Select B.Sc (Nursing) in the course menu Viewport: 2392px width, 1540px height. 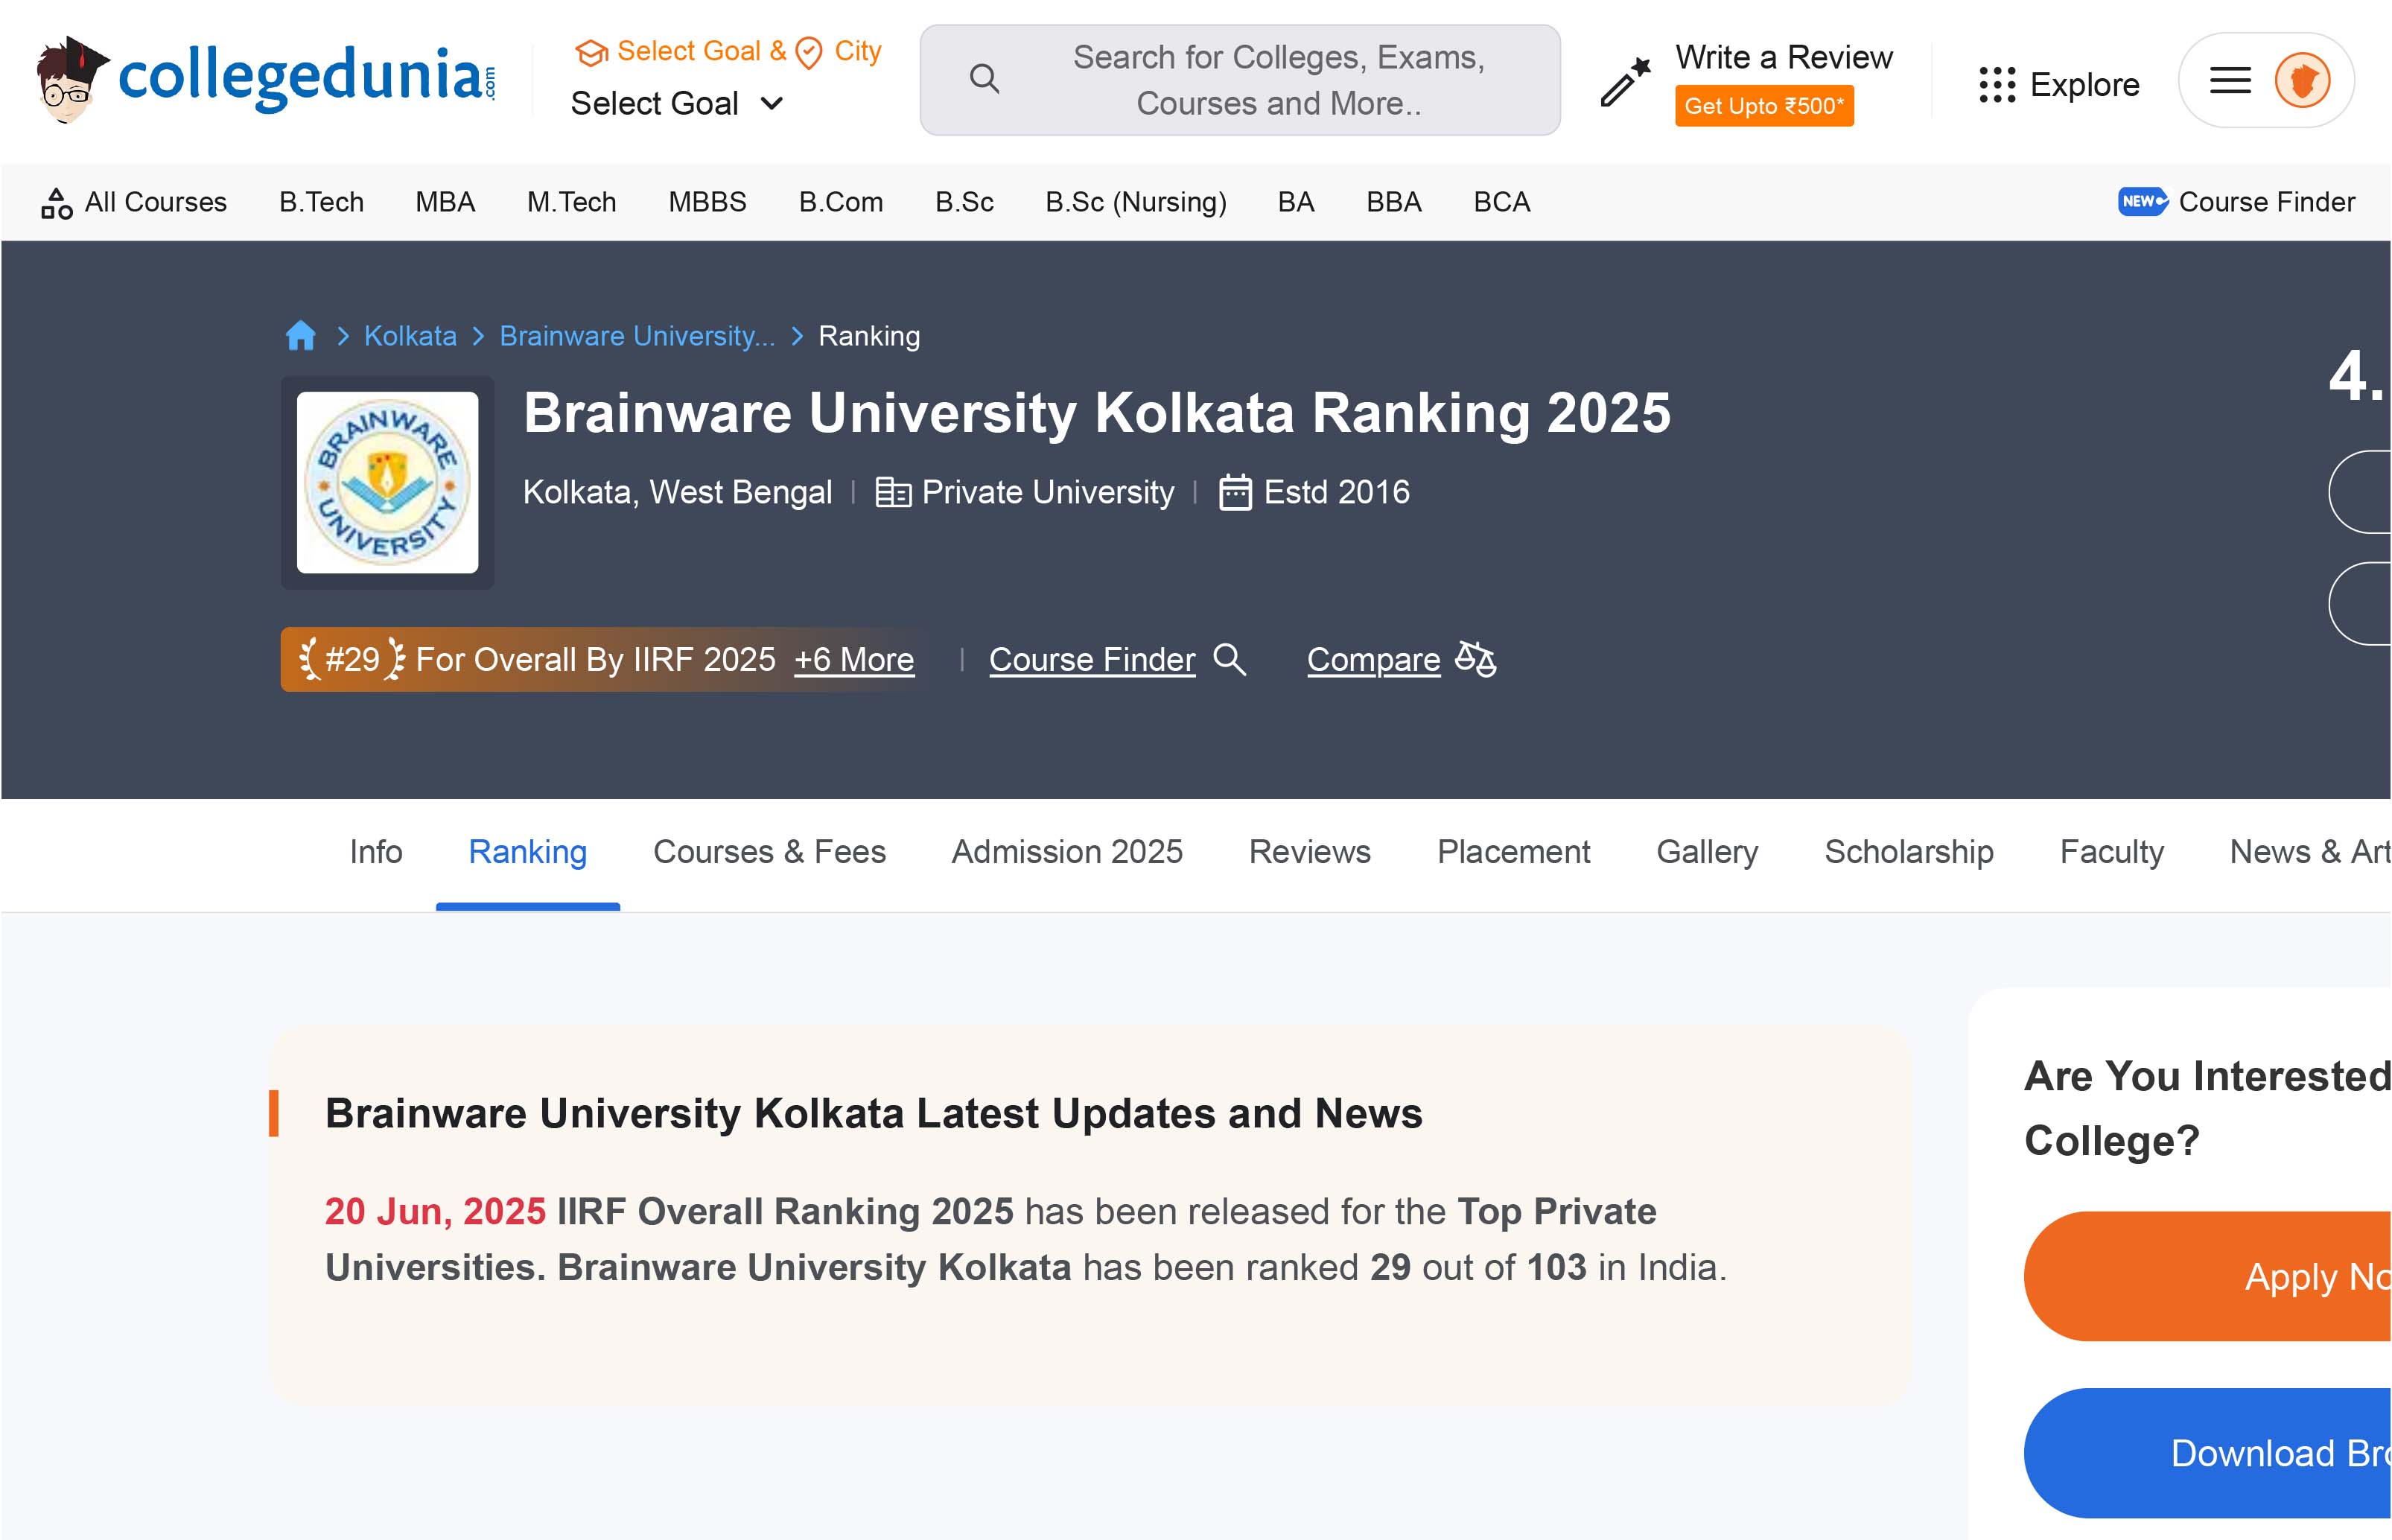[1136, 202]
